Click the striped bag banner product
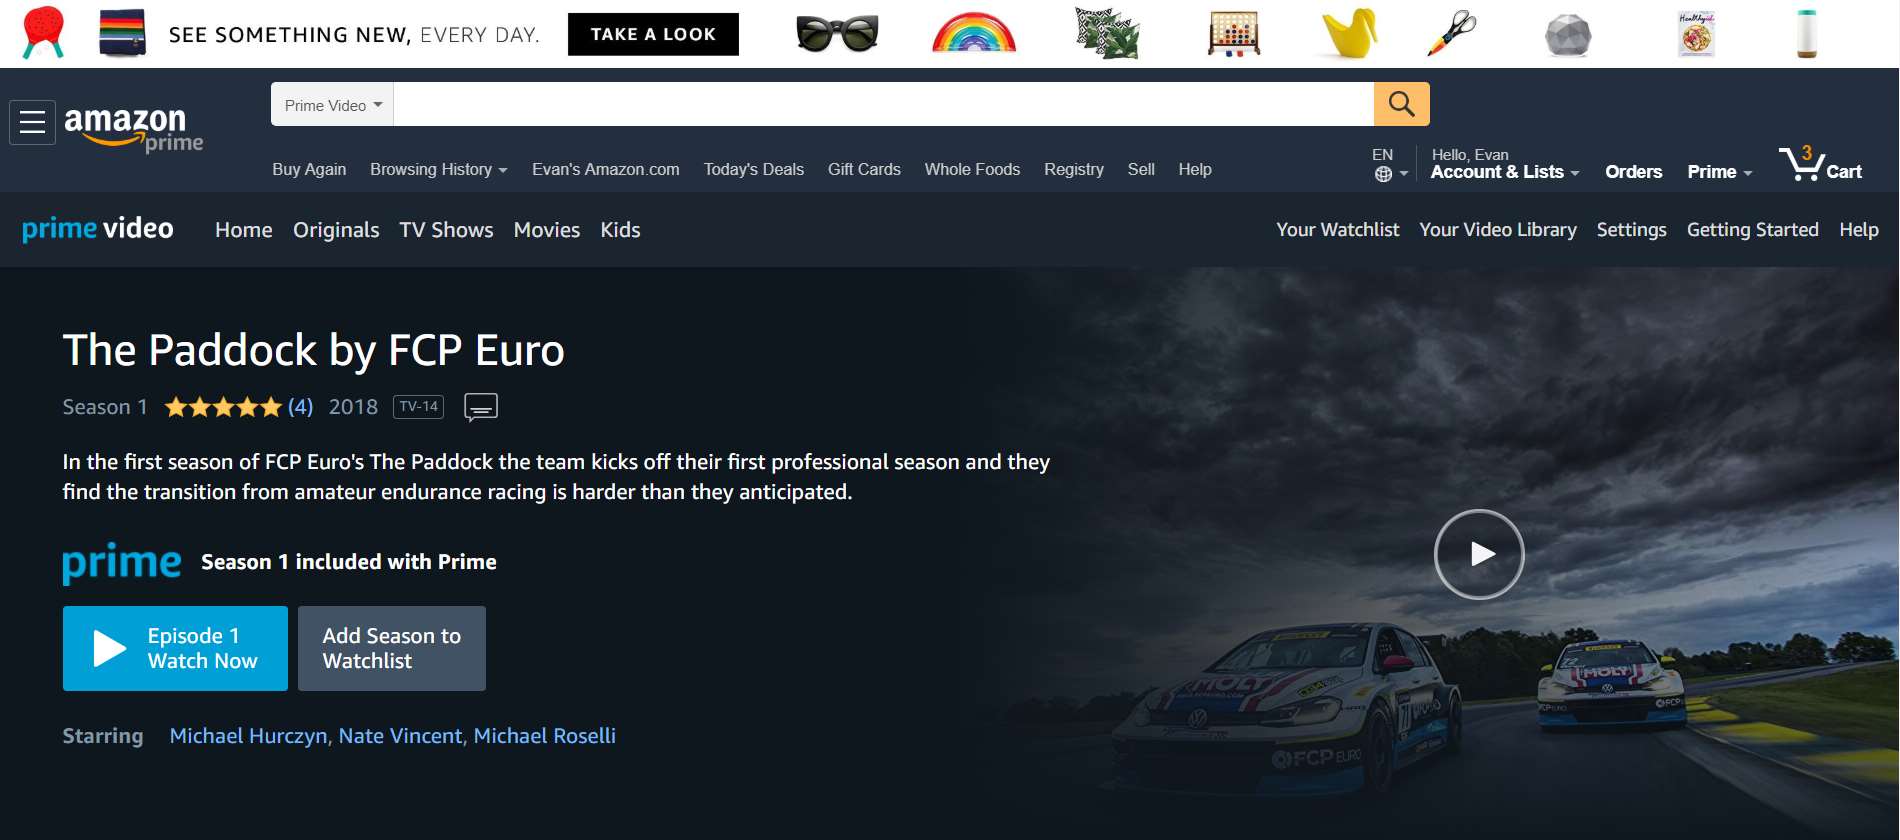Image resolution: width=1900 pixels, height=840 pixels. click(122, 32)
